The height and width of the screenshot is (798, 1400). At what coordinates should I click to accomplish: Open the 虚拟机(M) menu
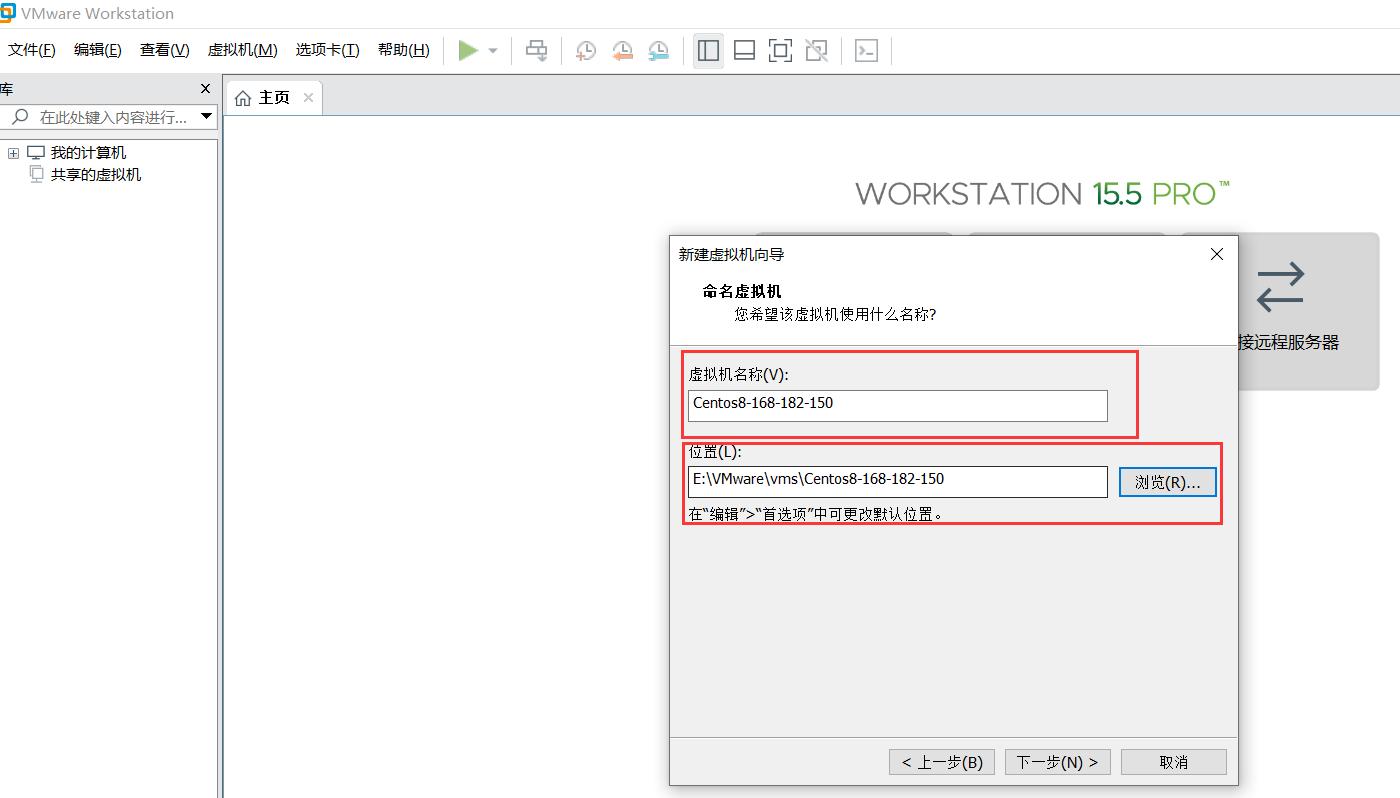pyautogui.click(x=242, y=50)
